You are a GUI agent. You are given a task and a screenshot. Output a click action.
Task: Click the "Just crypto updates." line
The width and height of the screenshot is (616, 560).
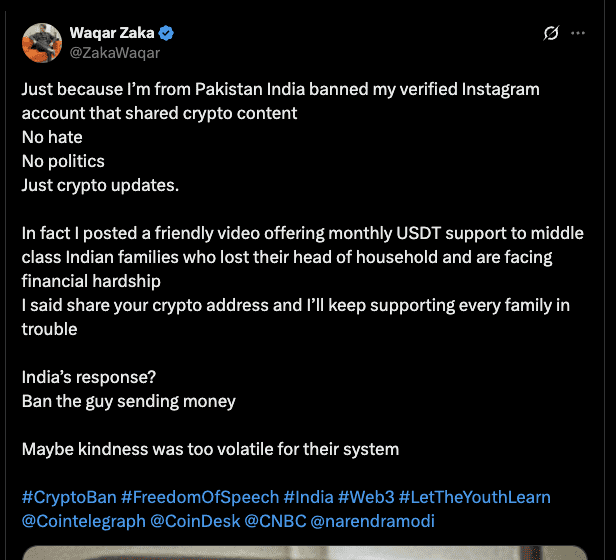100,185
